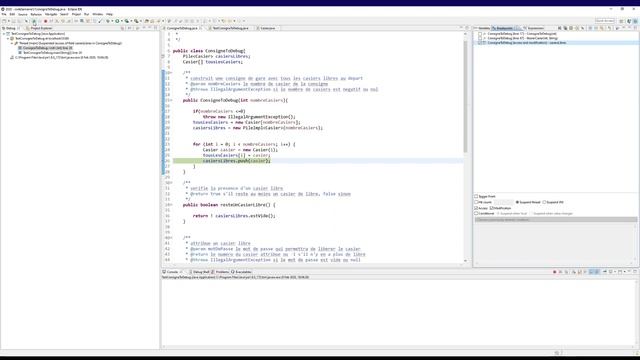The width and height of the screenshot is (640, 360).
Task: Switch to the Expressions tab
Action: point(535,28)
